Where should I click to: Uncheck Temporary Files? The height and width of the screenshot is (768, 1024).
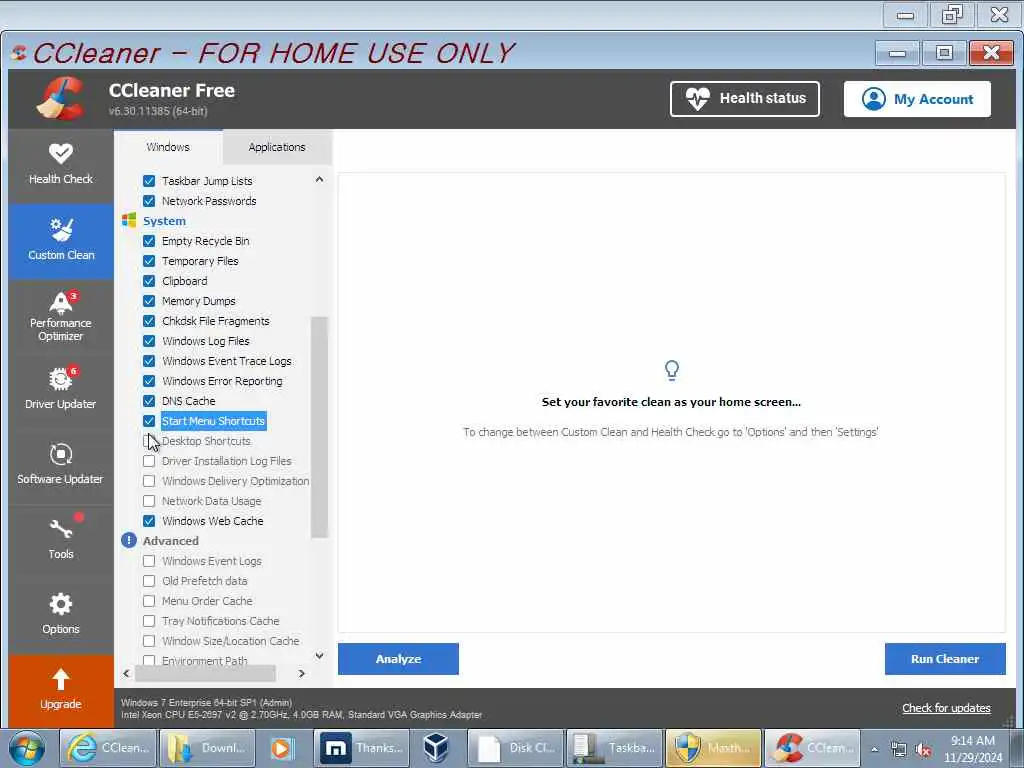149,261
